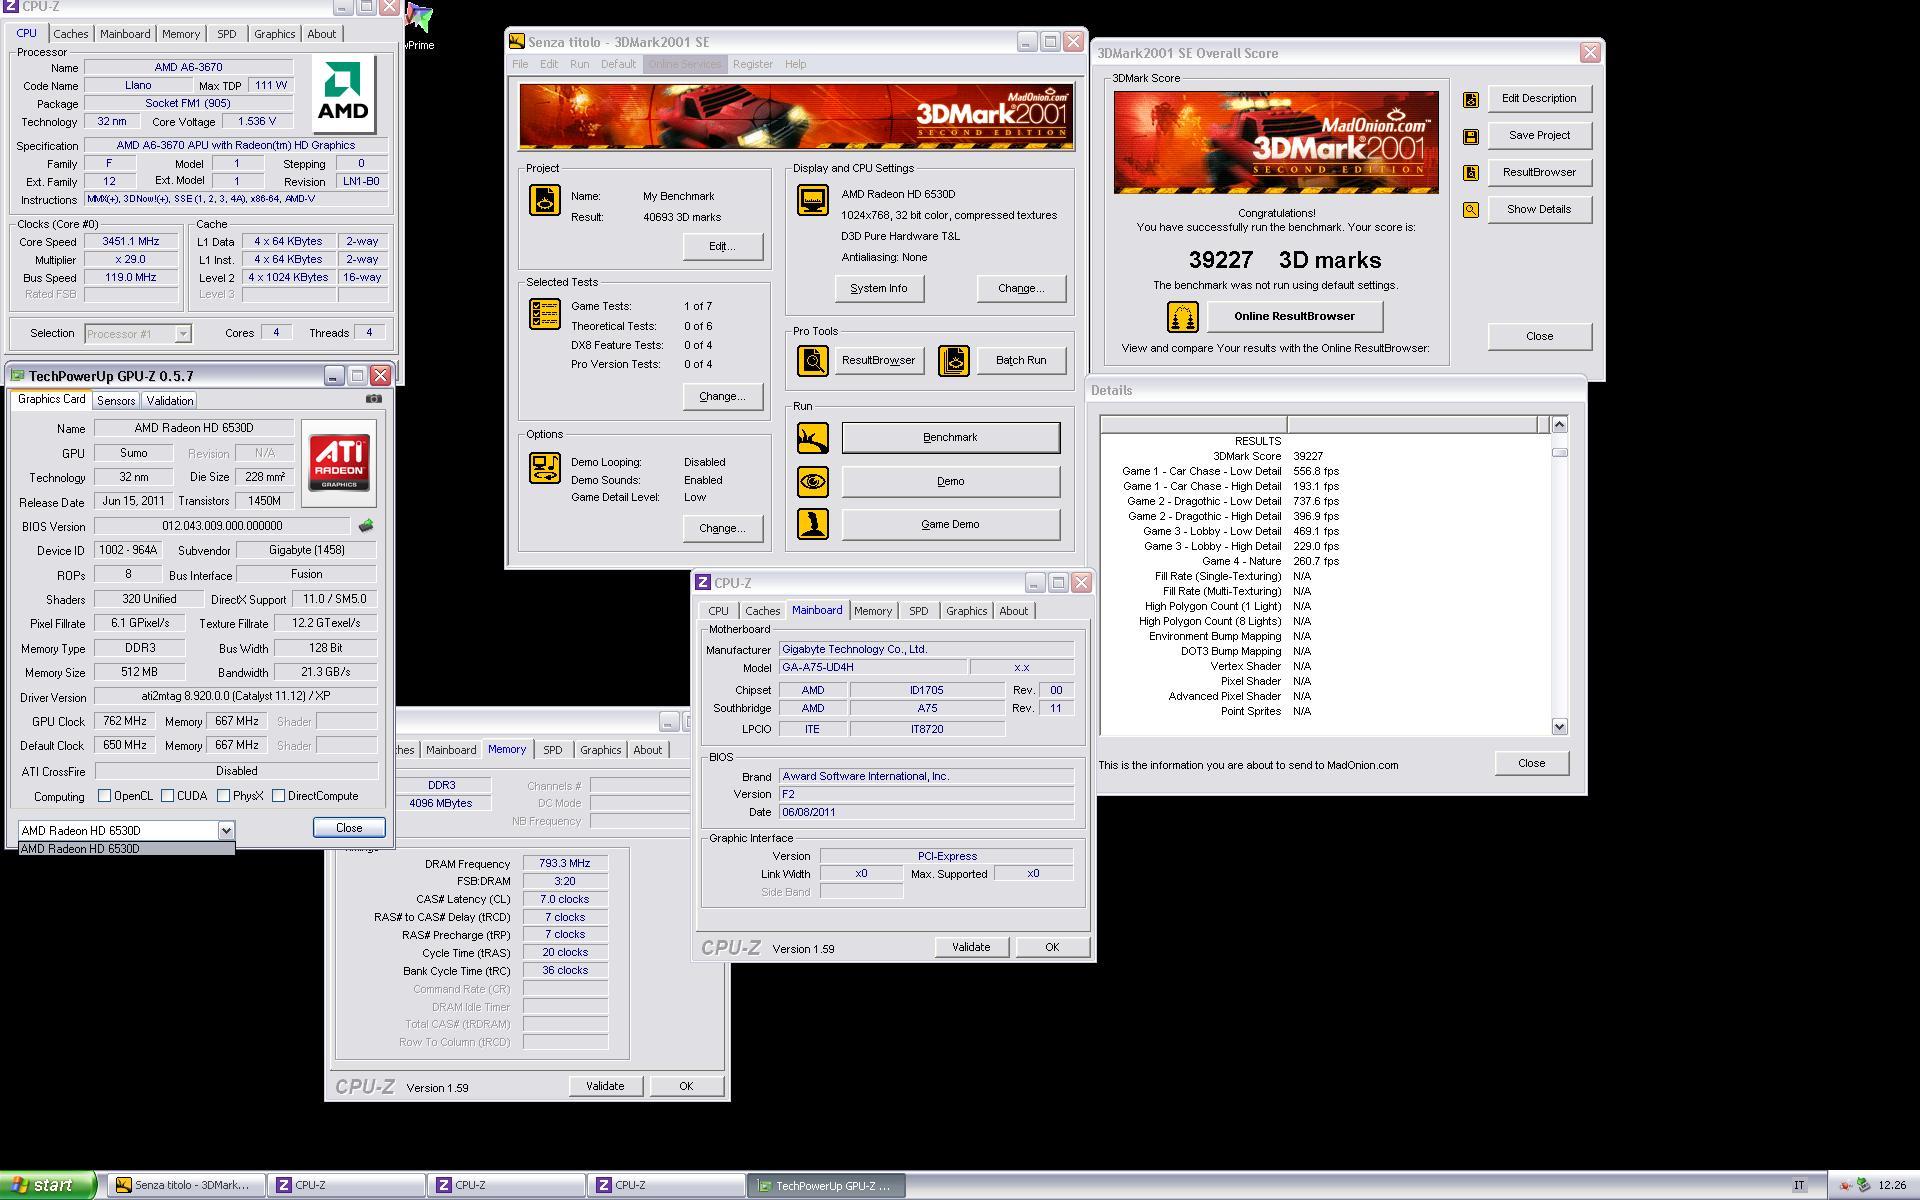This screenshot has height=1200, width=1920.
Task: Click Close button in Details panel
Action: (1531, 763)
